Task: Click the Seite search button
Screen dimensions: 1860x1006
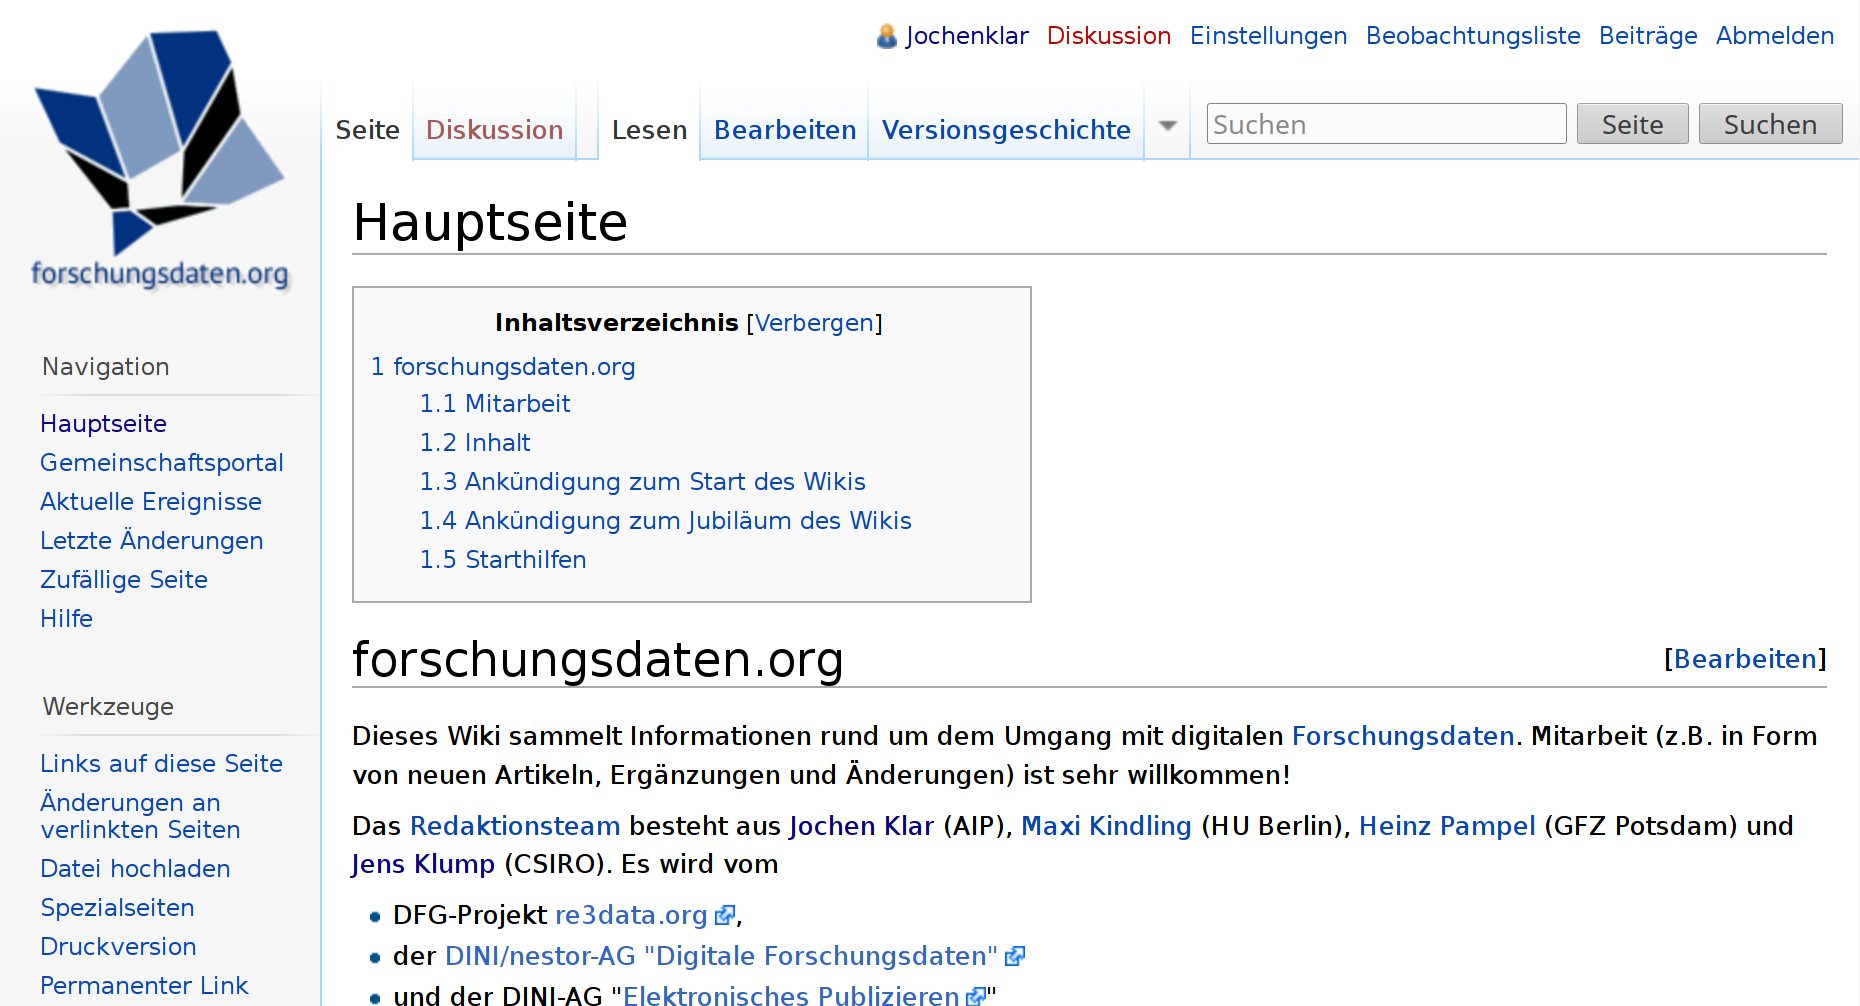Action: 1632,124
